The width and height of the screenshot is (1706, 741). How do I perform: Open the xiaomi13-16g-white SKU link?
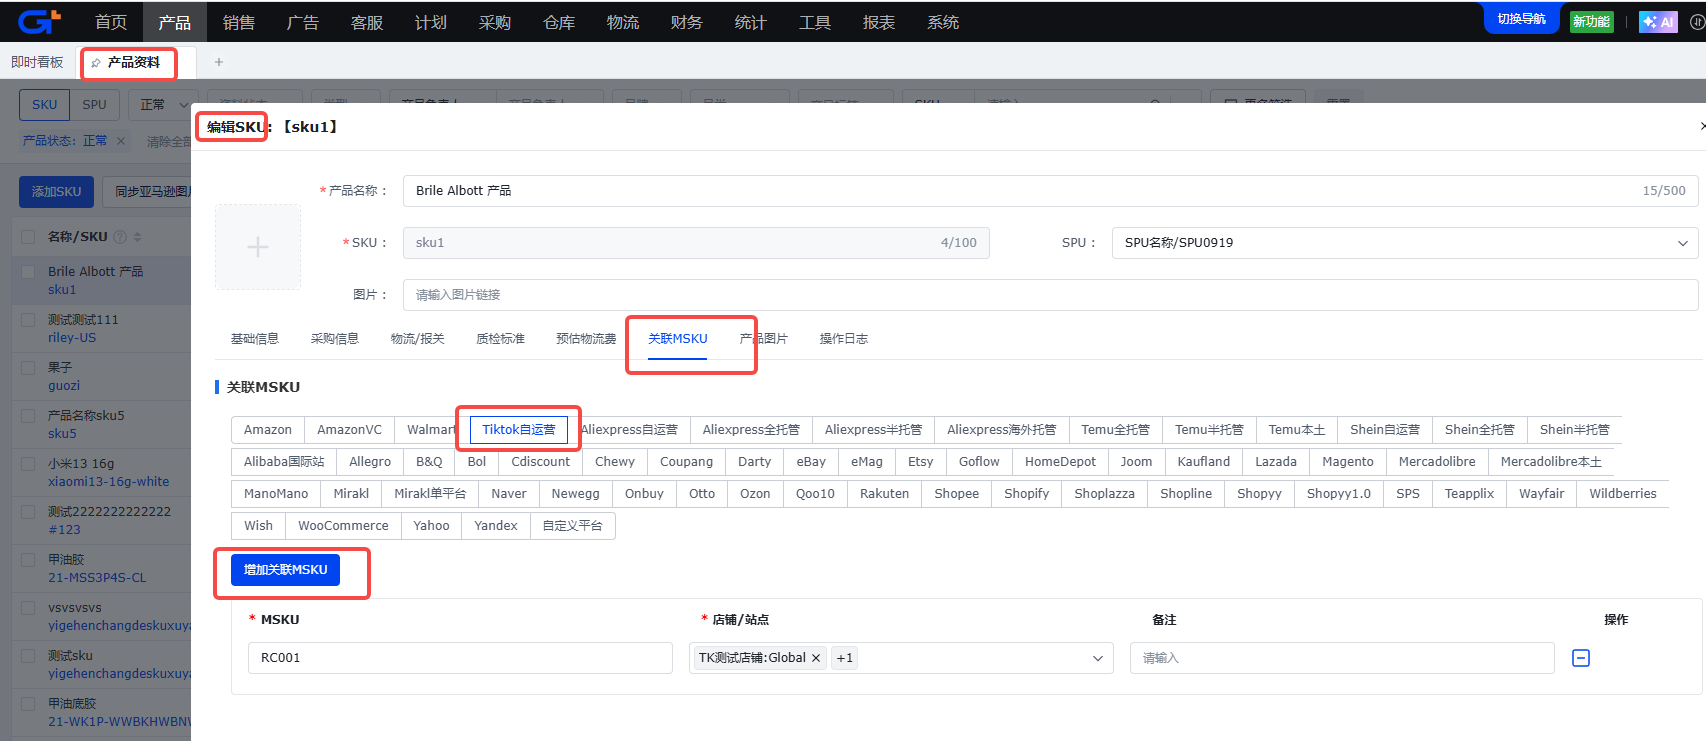pos(109,482)
